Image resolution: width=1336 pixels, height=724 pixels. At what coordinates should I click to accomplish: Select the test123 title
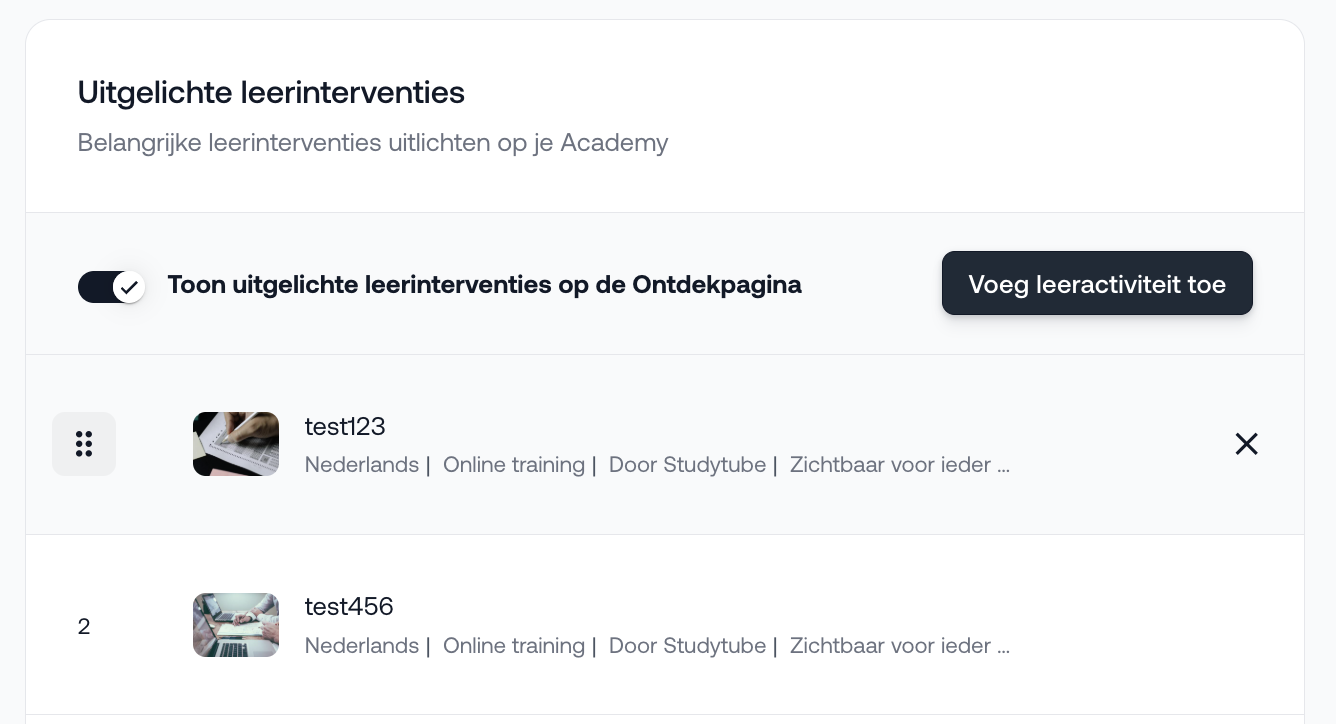pyautogui.click(x=345, y=426)
